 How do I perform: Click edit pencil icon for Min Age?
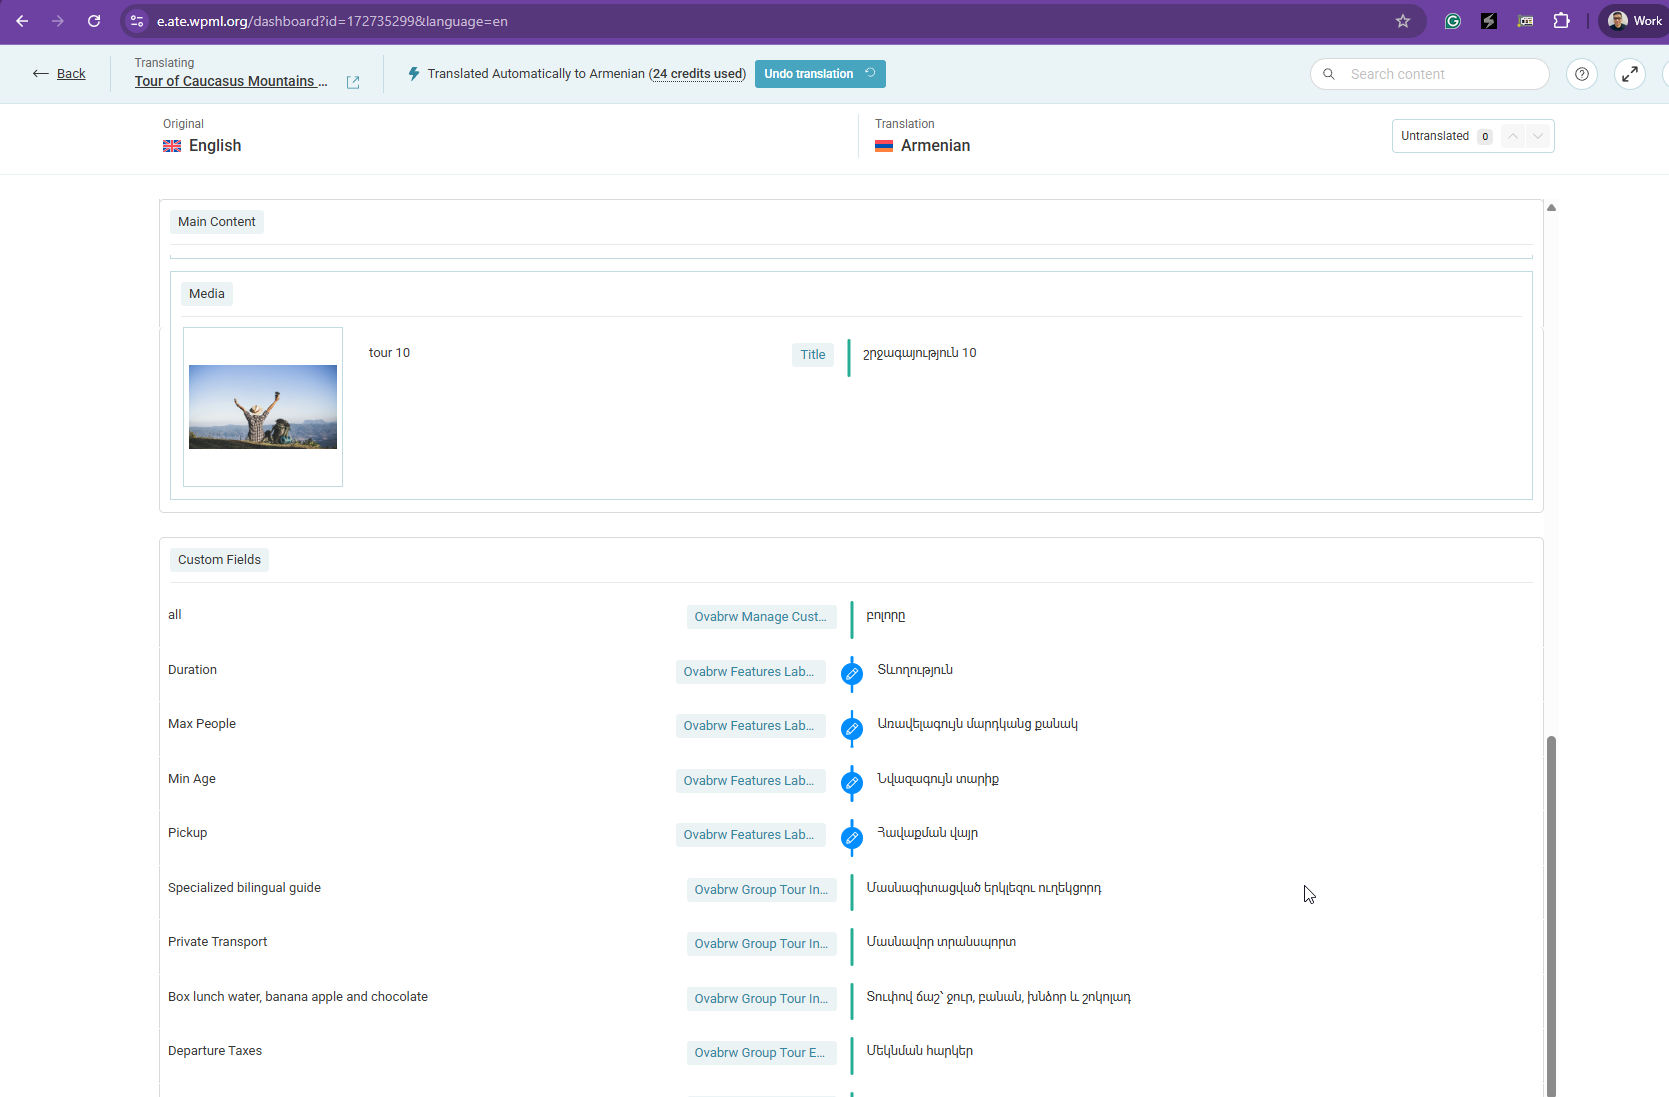point(852,783)
